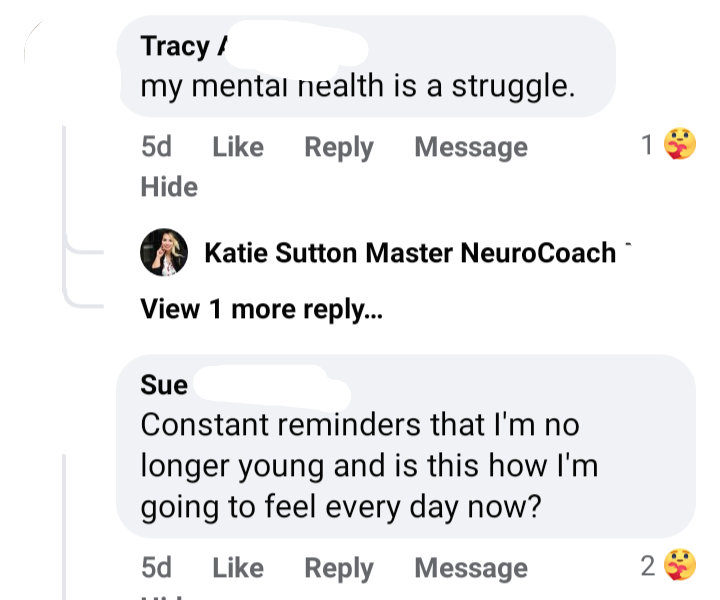Screen dimensions: 720x600
Task: Click the 5d timestamp on Tracy's comment
Action: tap(156, 147)
